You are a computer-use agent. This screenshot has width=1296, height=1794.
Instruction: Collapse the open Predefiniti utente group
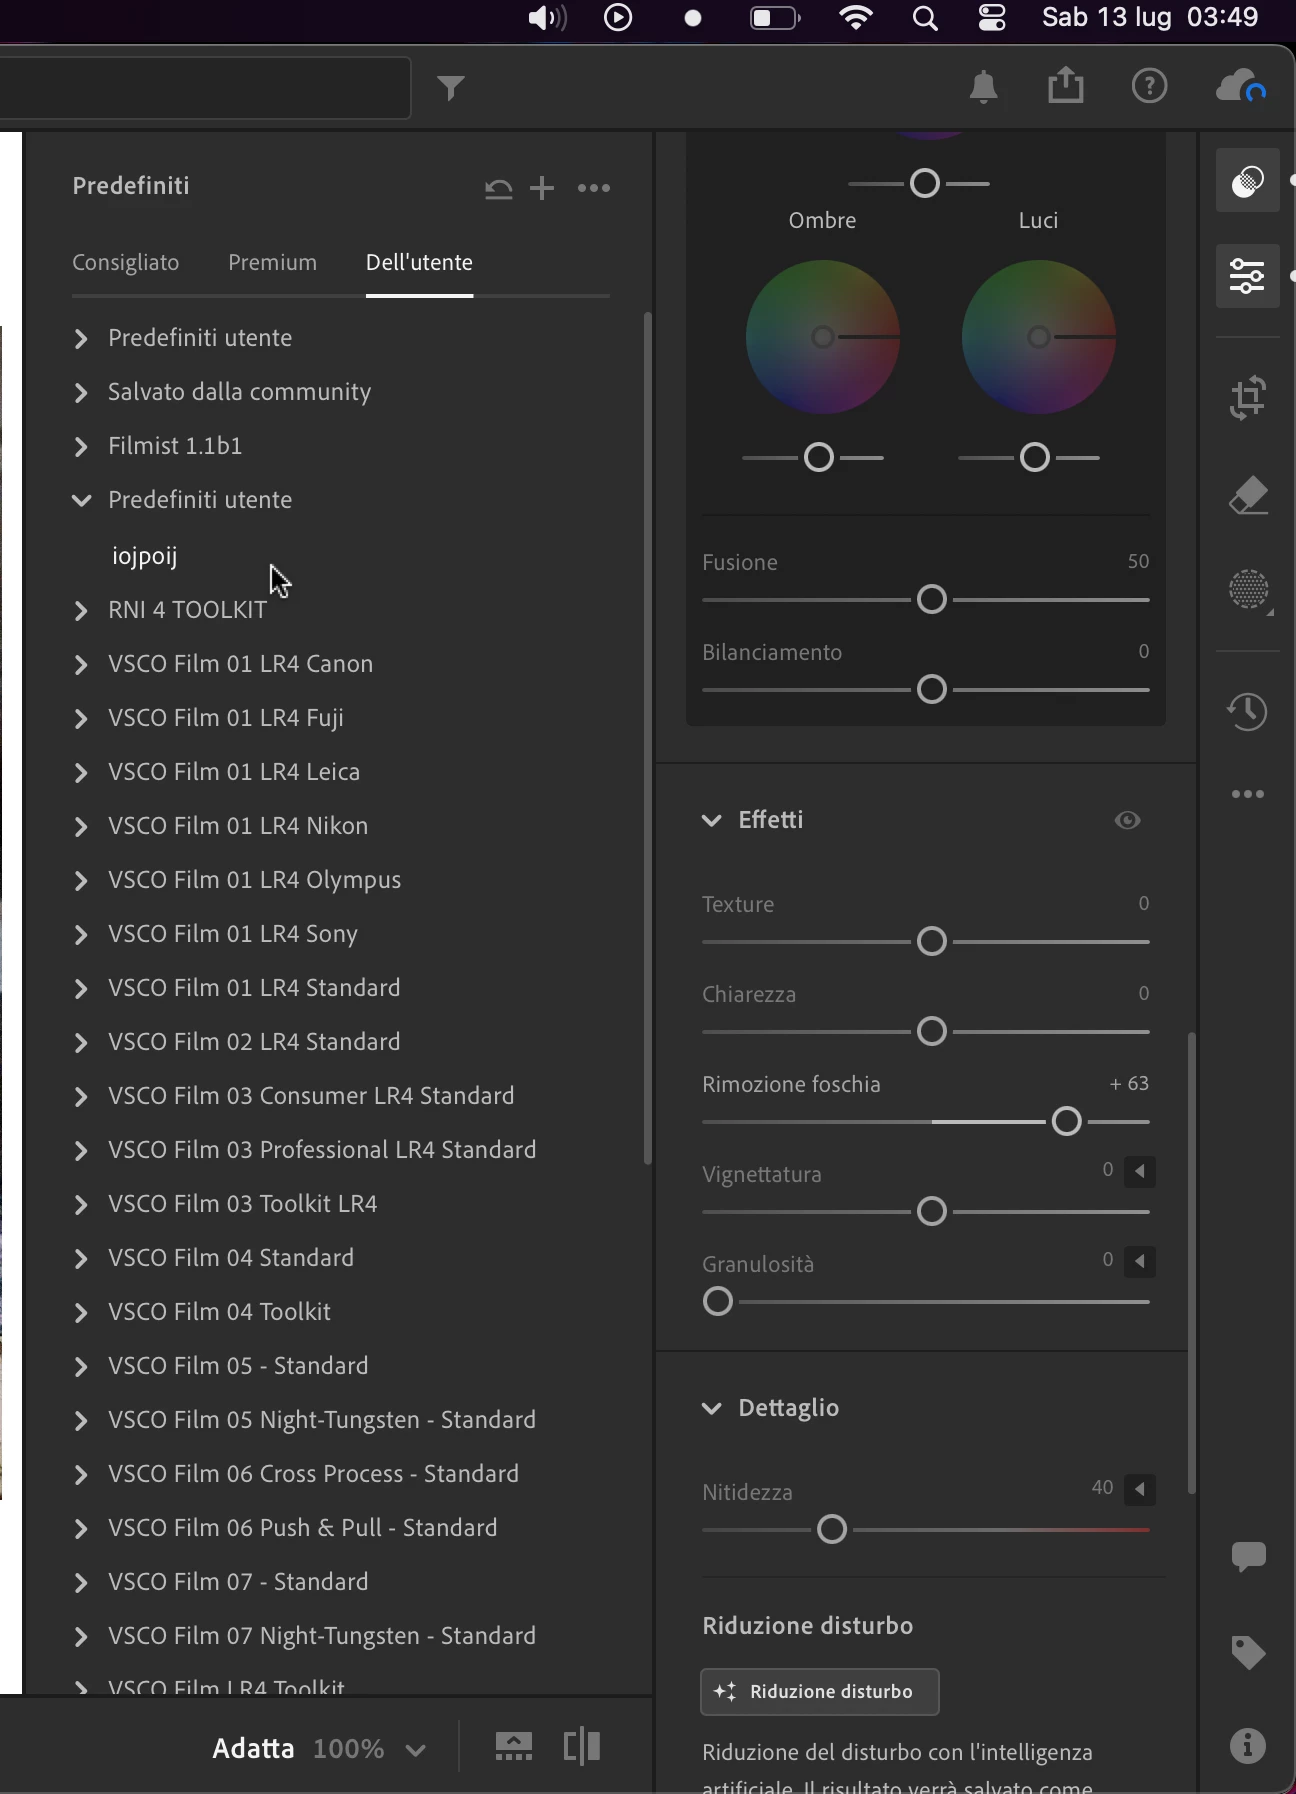click(81, 500)
